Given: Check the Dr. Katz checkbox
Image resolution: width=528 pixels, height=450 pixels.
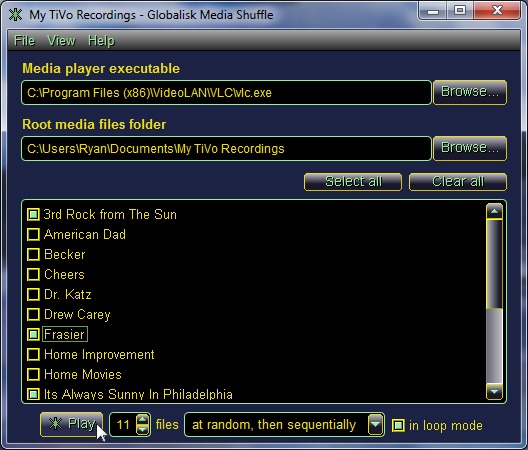Looking at the screenshot, I should click(x=33, y=294).
